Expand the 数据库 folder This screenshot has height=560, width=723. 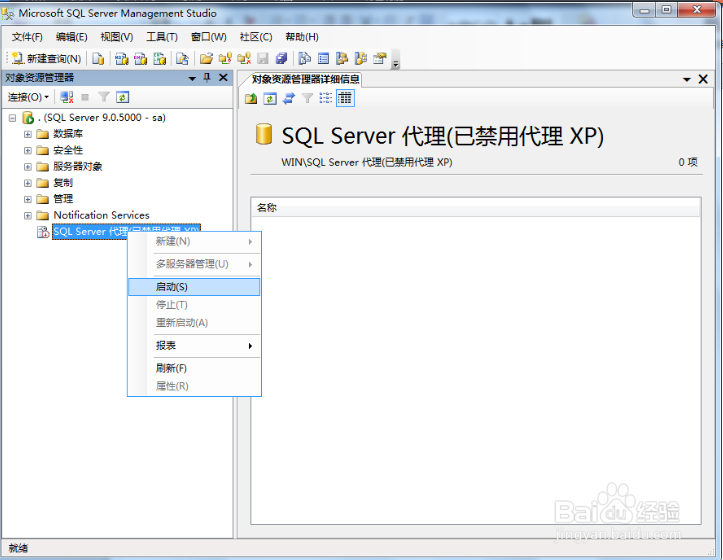(x=28, y=134)
